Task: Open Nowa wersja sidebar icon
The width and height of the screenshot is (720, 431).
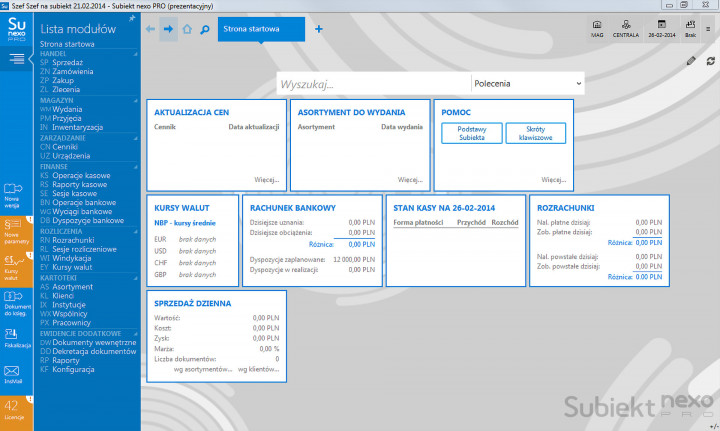Action: pos(16,192)
